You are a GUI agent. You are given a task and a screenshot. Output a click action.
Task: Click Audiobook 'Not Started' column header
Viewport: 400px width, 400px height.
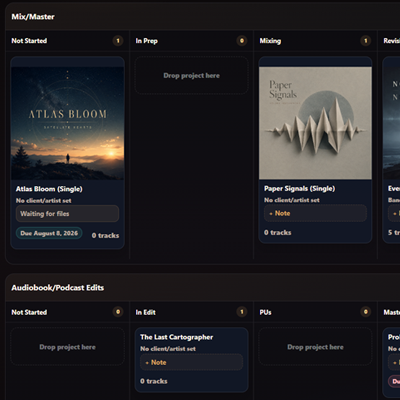point(29,312)
